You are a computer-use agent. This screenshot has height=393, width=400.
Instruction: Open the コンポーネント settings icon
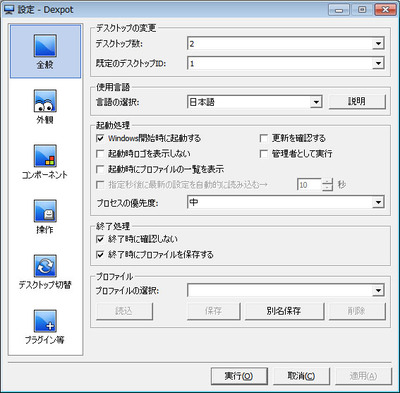pos(45,156)
